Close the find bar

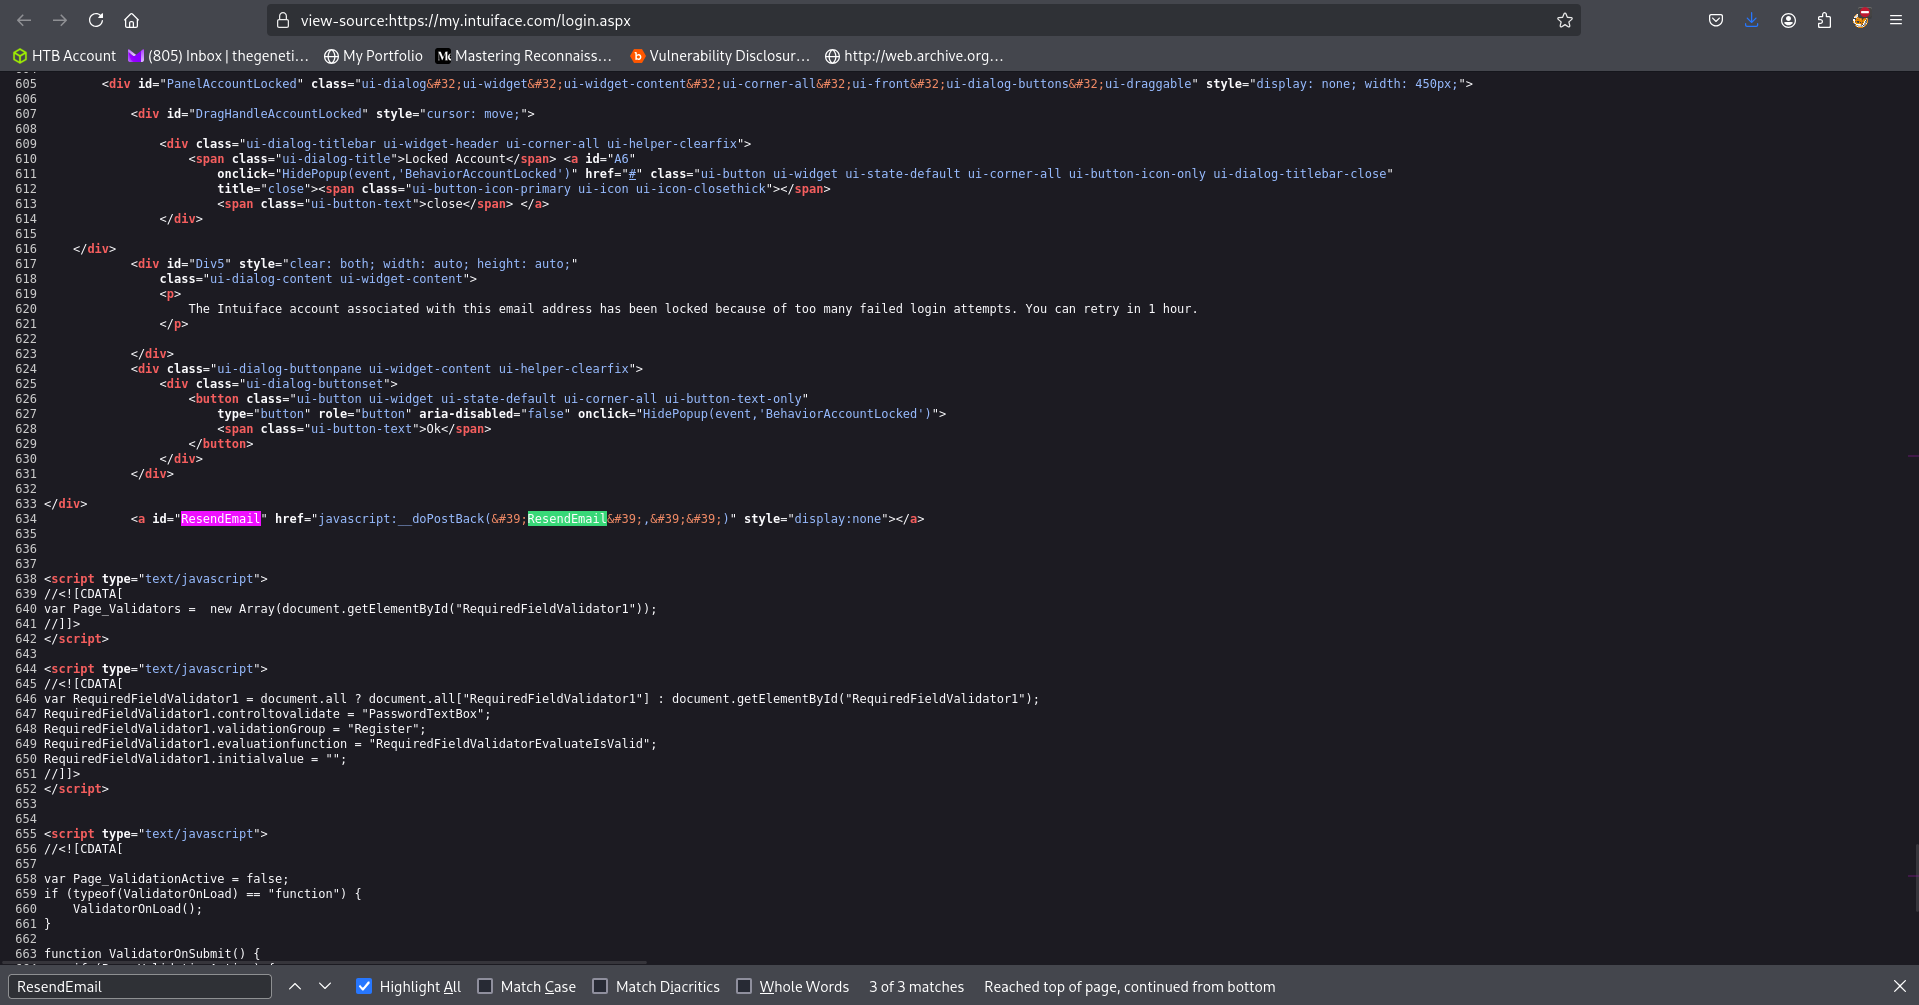click(1899, 986)
